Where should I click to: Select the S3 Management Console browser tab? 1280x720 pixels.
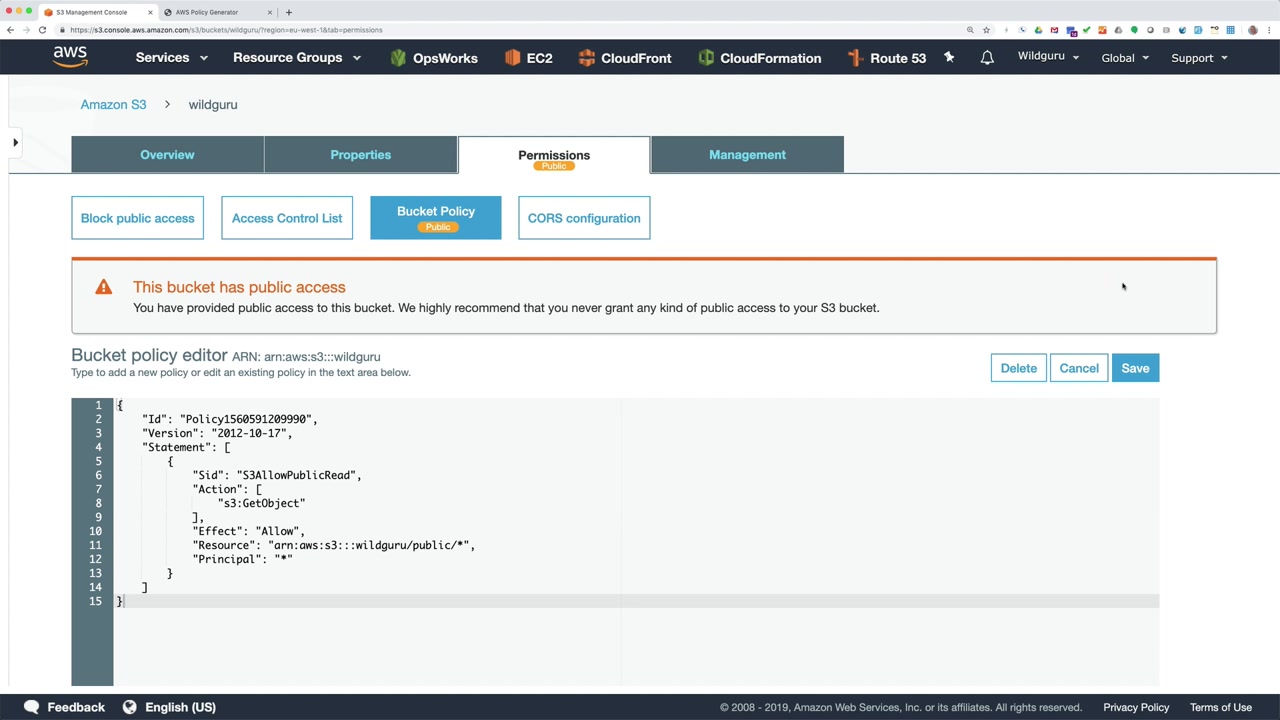(99, 12)
